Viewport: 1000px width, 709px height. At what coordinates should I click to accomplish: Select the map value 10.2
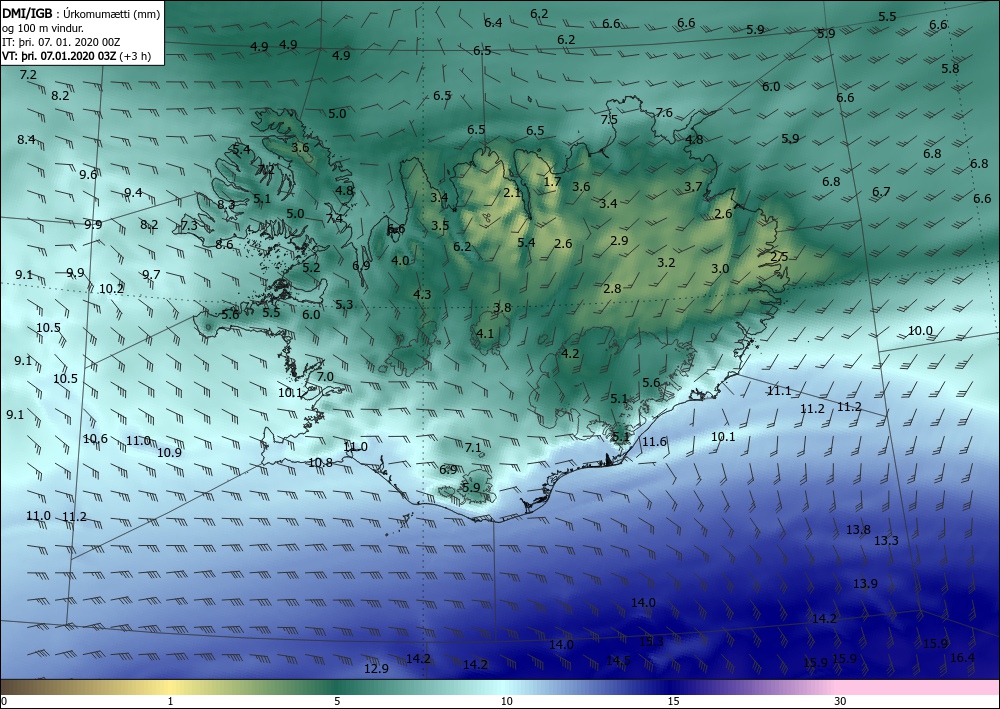click(x=111, y=288)
